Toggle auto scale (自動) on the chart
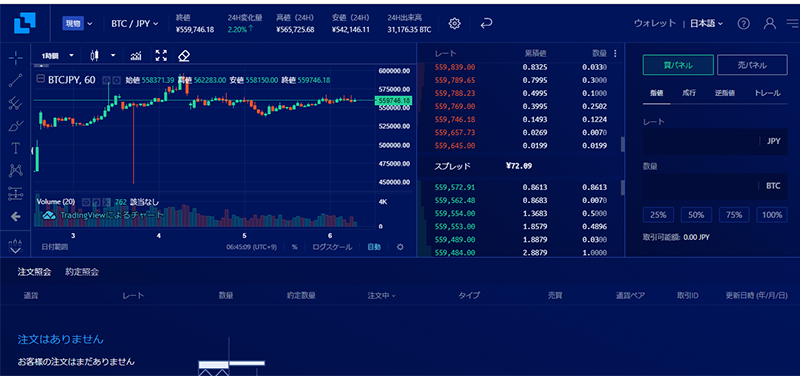 pyautogui.click(x=374, y=247)
